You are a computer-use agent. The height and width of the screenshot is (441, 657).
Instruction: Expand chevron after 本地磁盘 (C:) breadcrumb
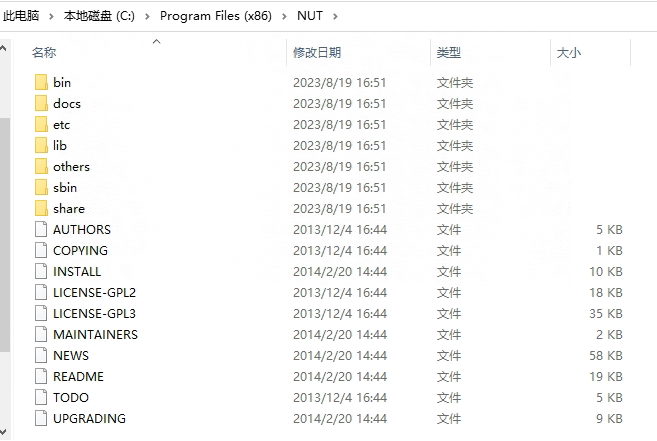click(x=147, y=16)
